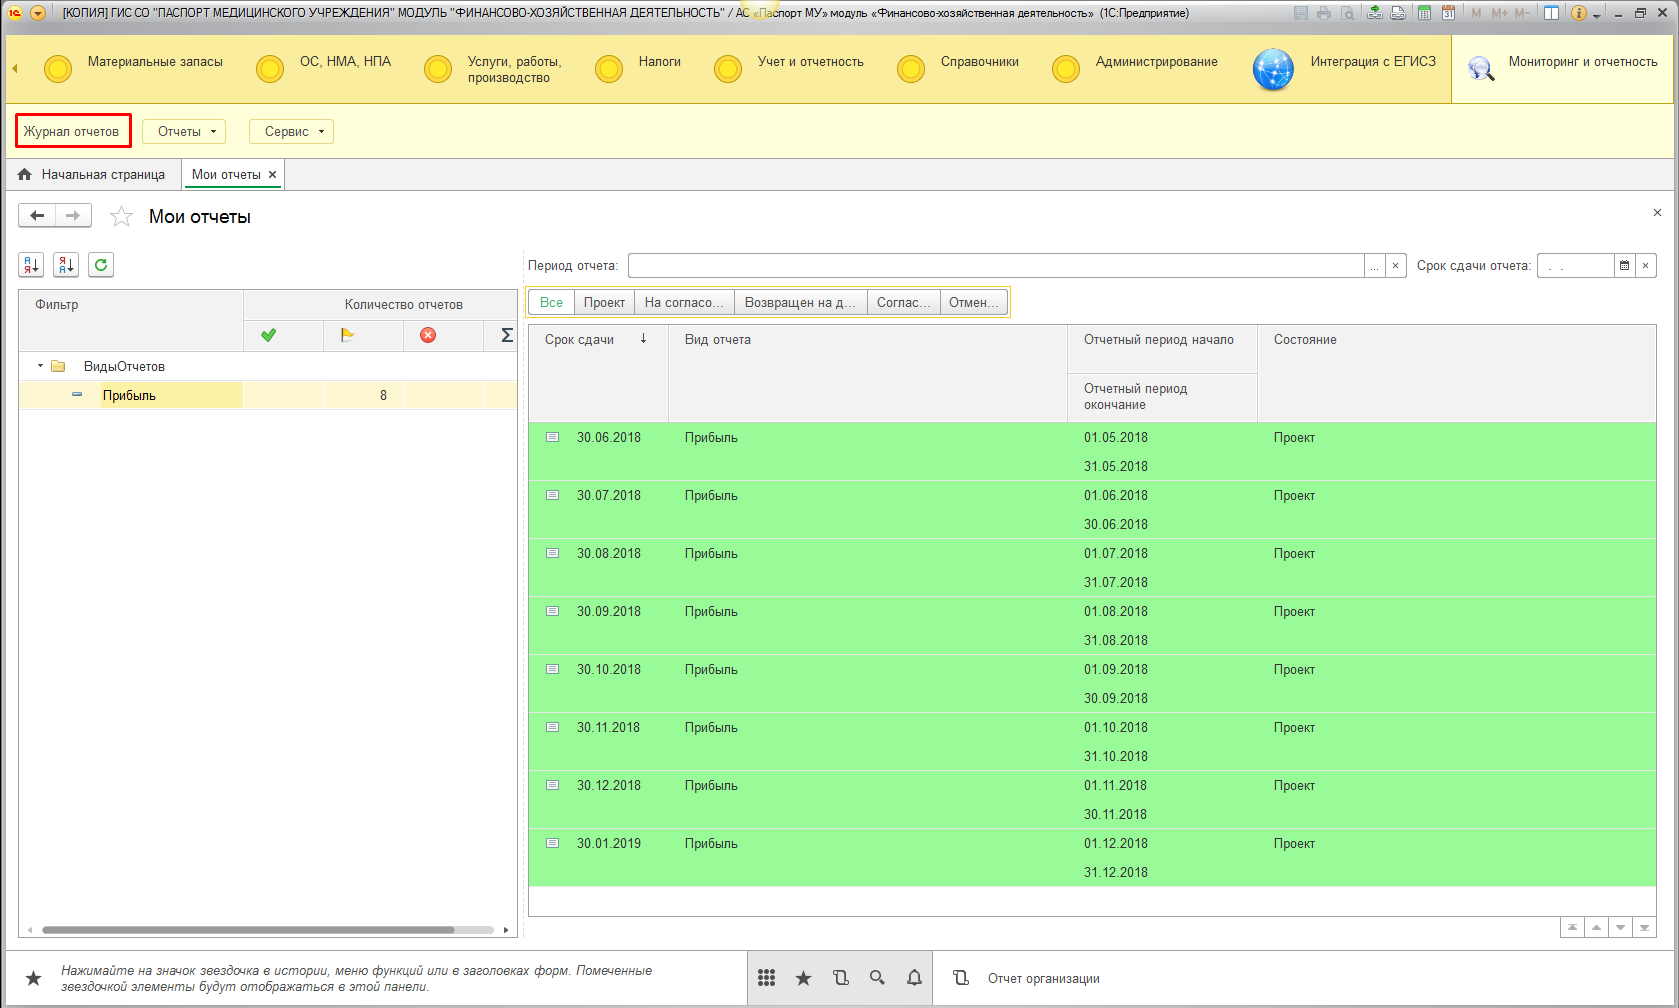Collapse the ВидыОтчетов tree folder
The image size is (1679, 1008).
[40, 366]
